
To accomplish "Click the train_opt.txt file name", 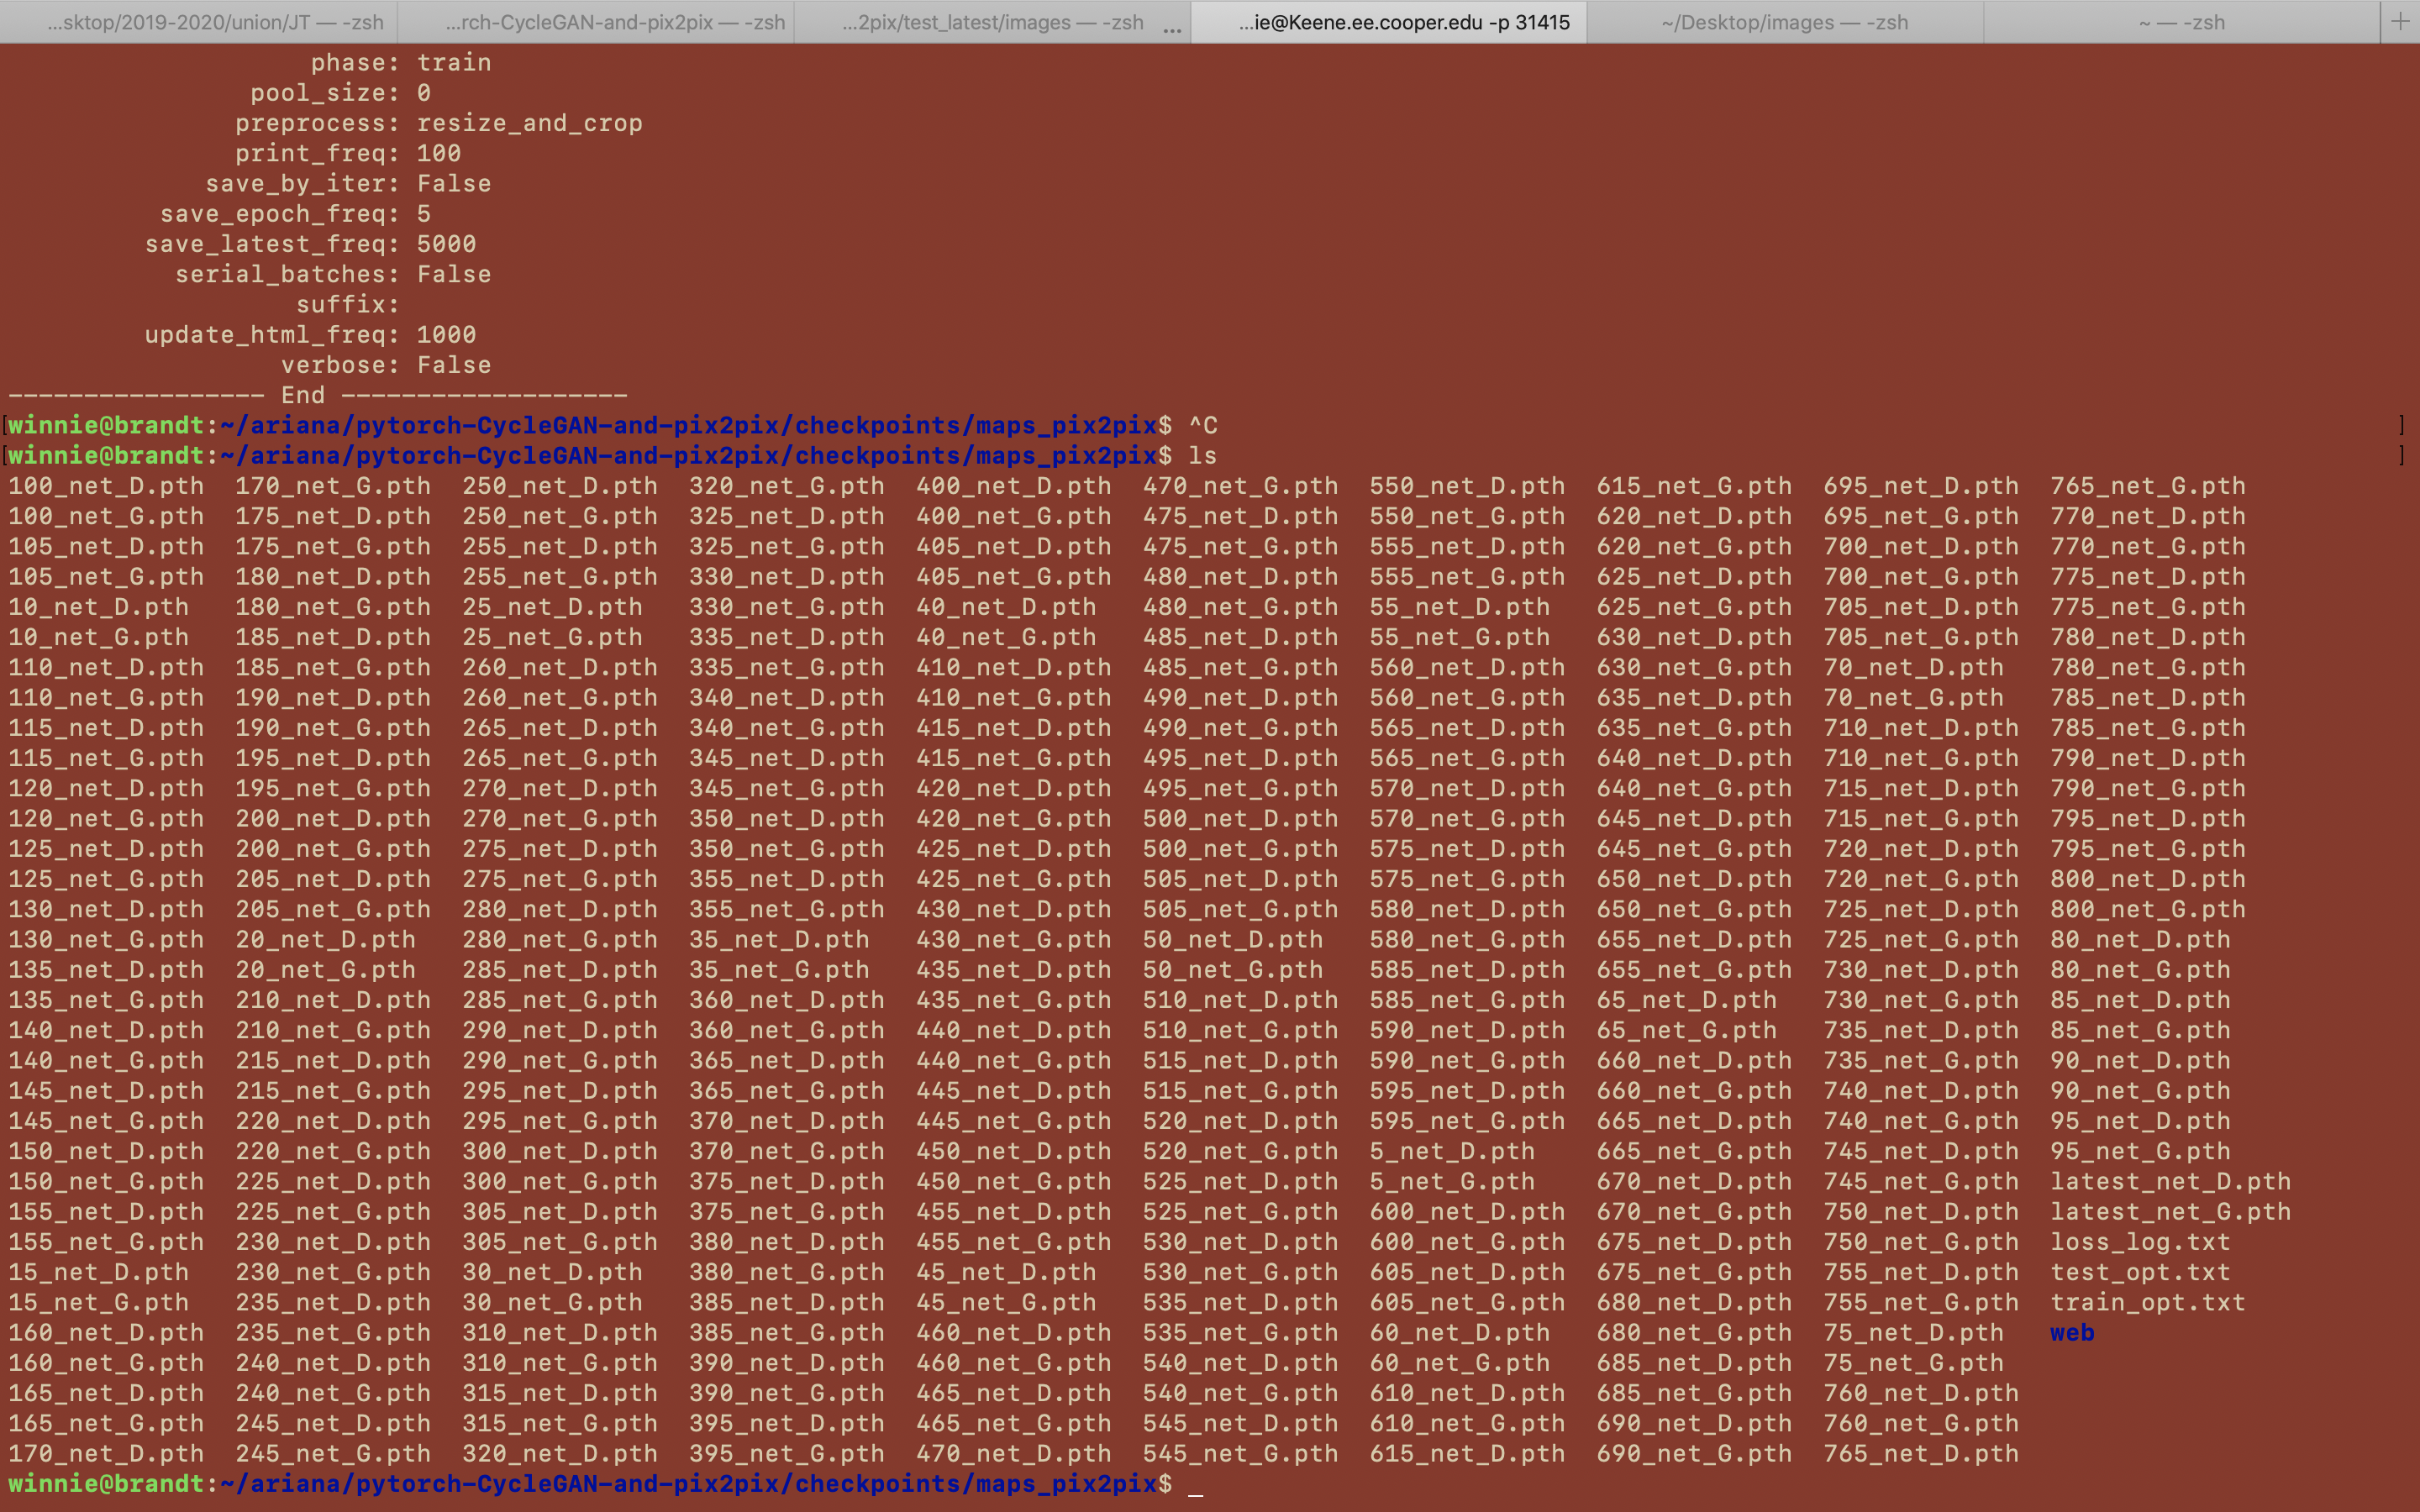I will 2148,1302.
